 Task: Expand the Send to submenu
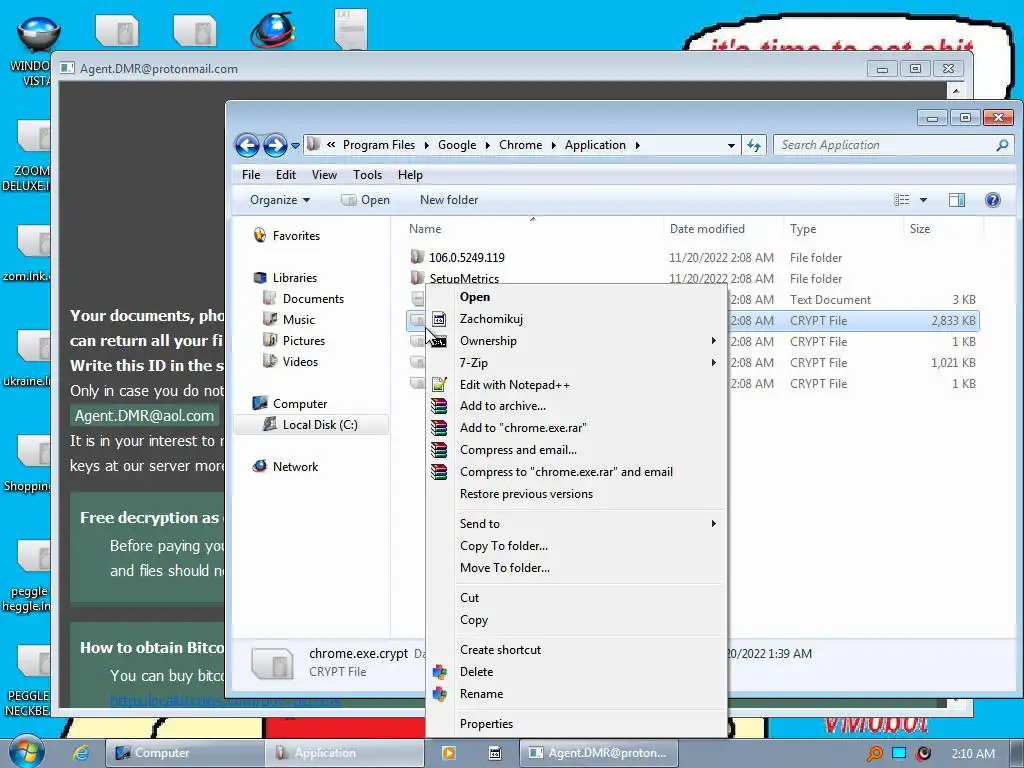pyautogui.click(x=576, y=524)
